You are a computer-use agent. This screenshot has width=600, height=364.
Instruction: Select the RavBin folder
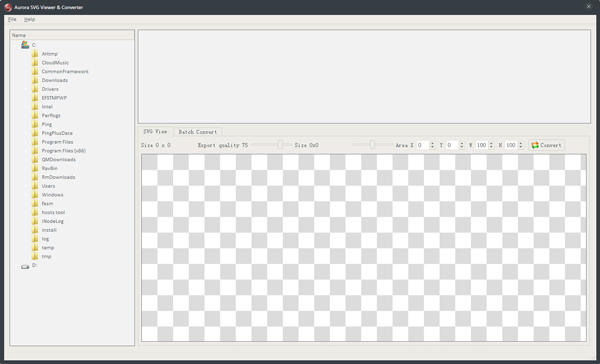[x=50, y=168]
